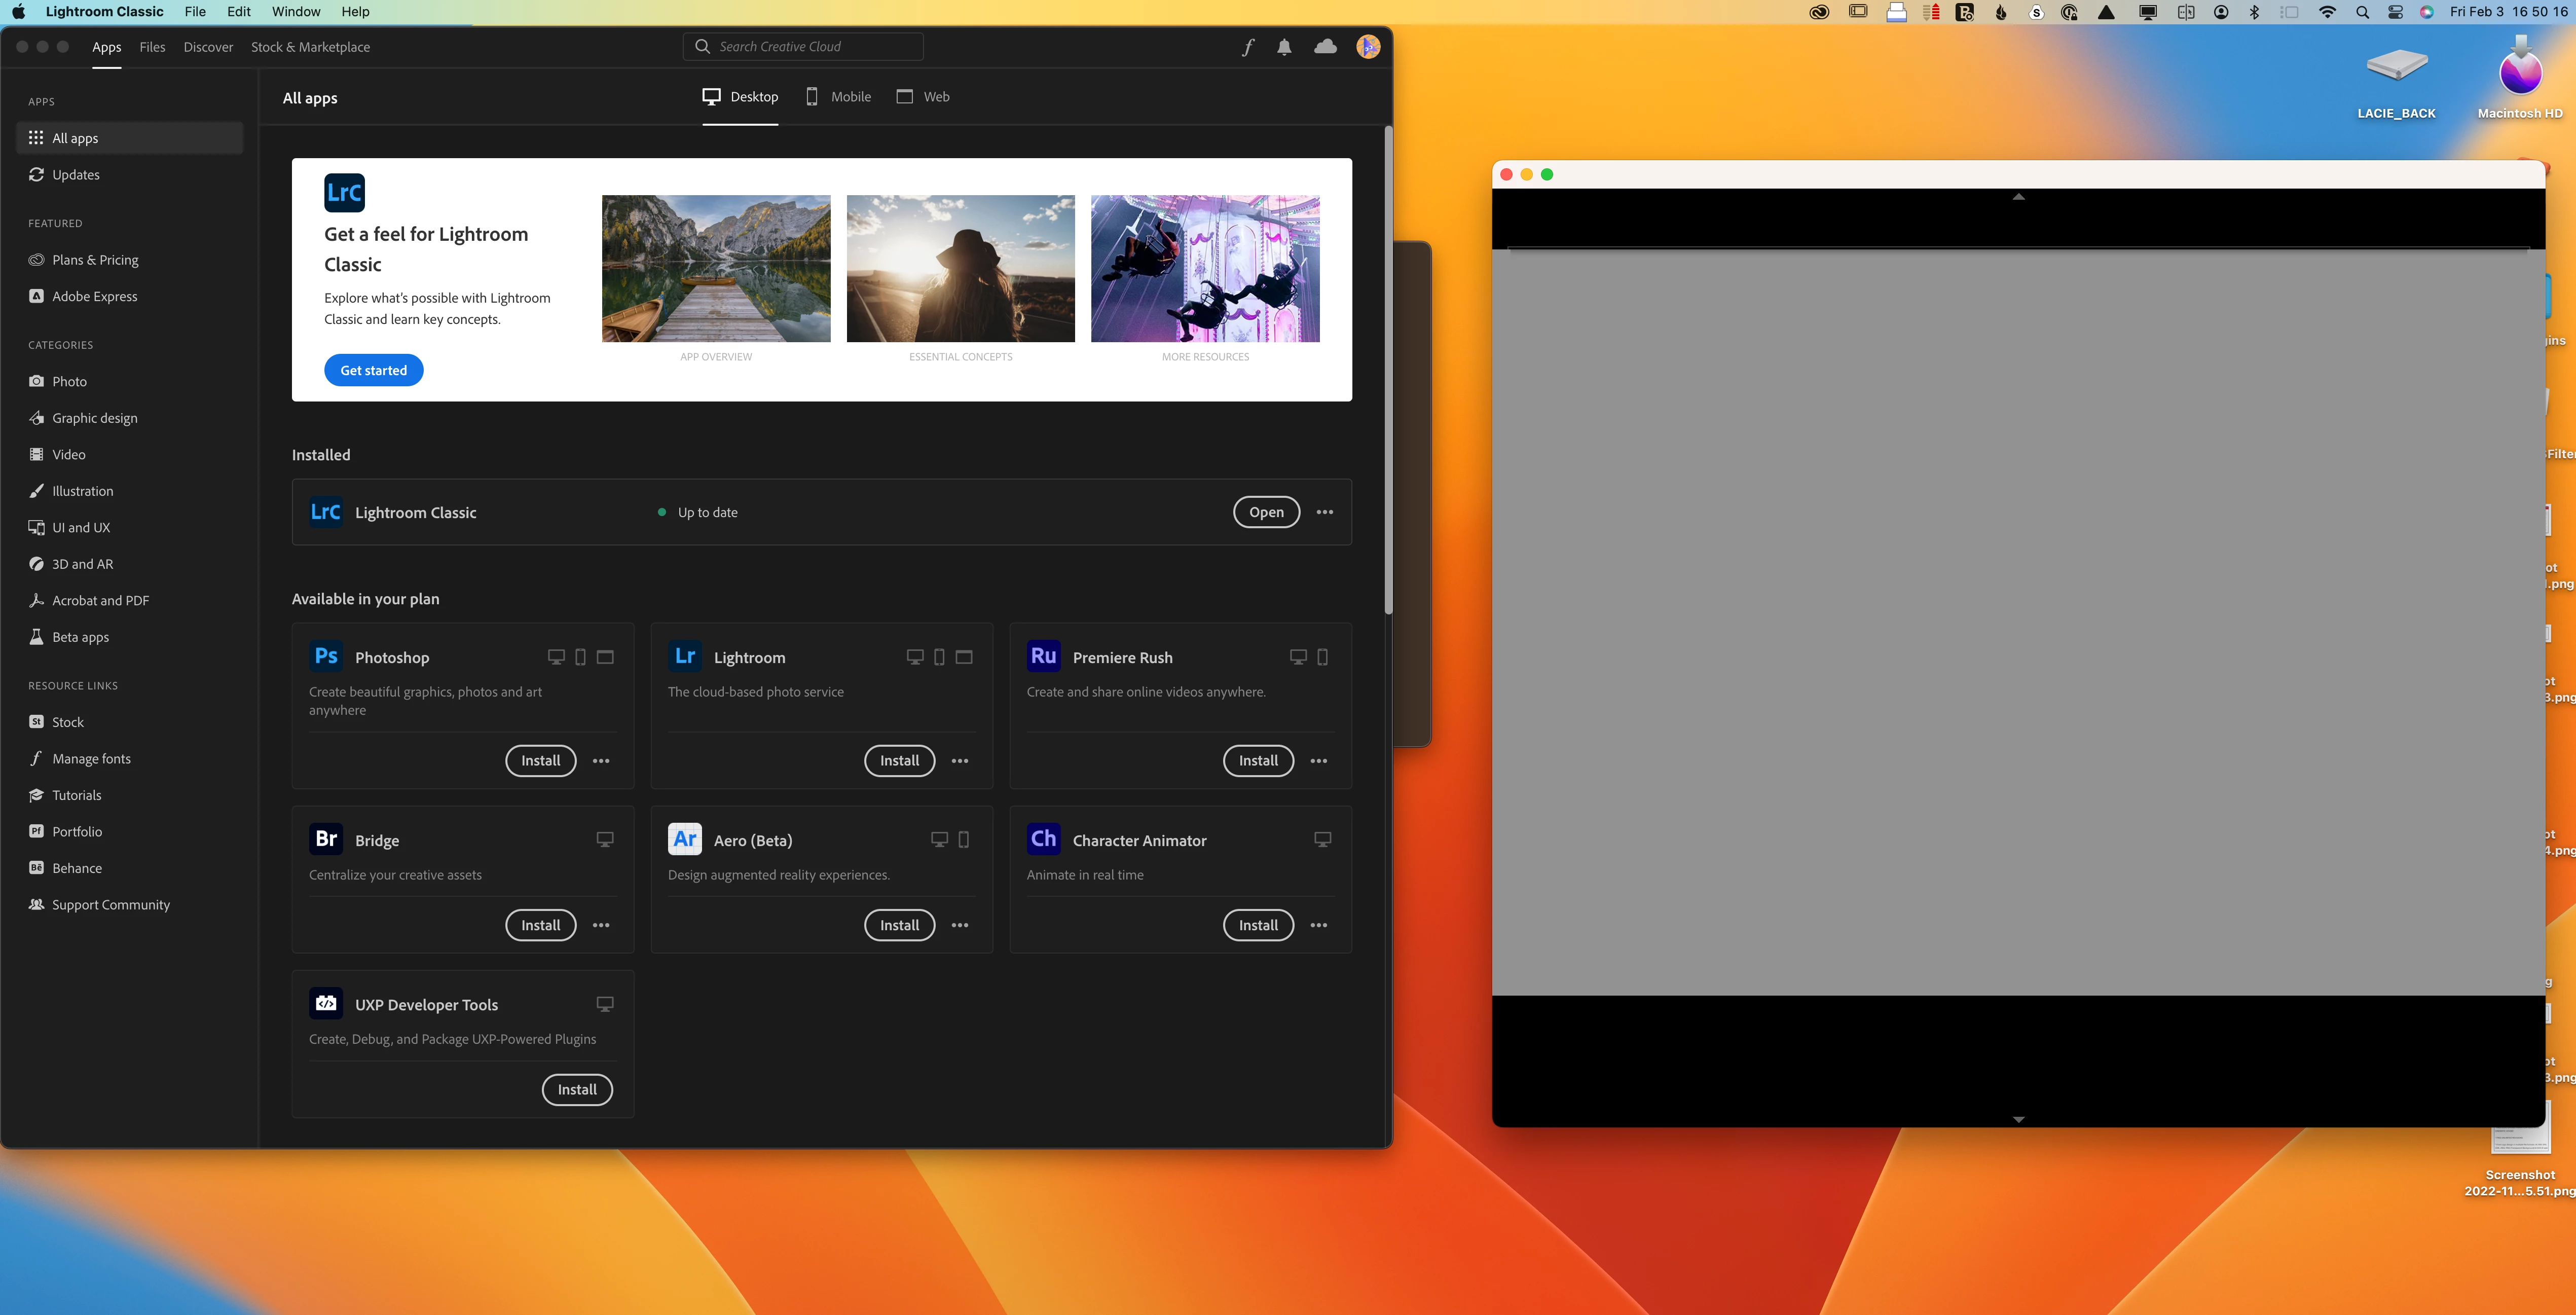Image resolution: width=2576 pixels, height=1315 pixels.
Task: Select Beta apps in sidebar
Action: coord(80,637)
